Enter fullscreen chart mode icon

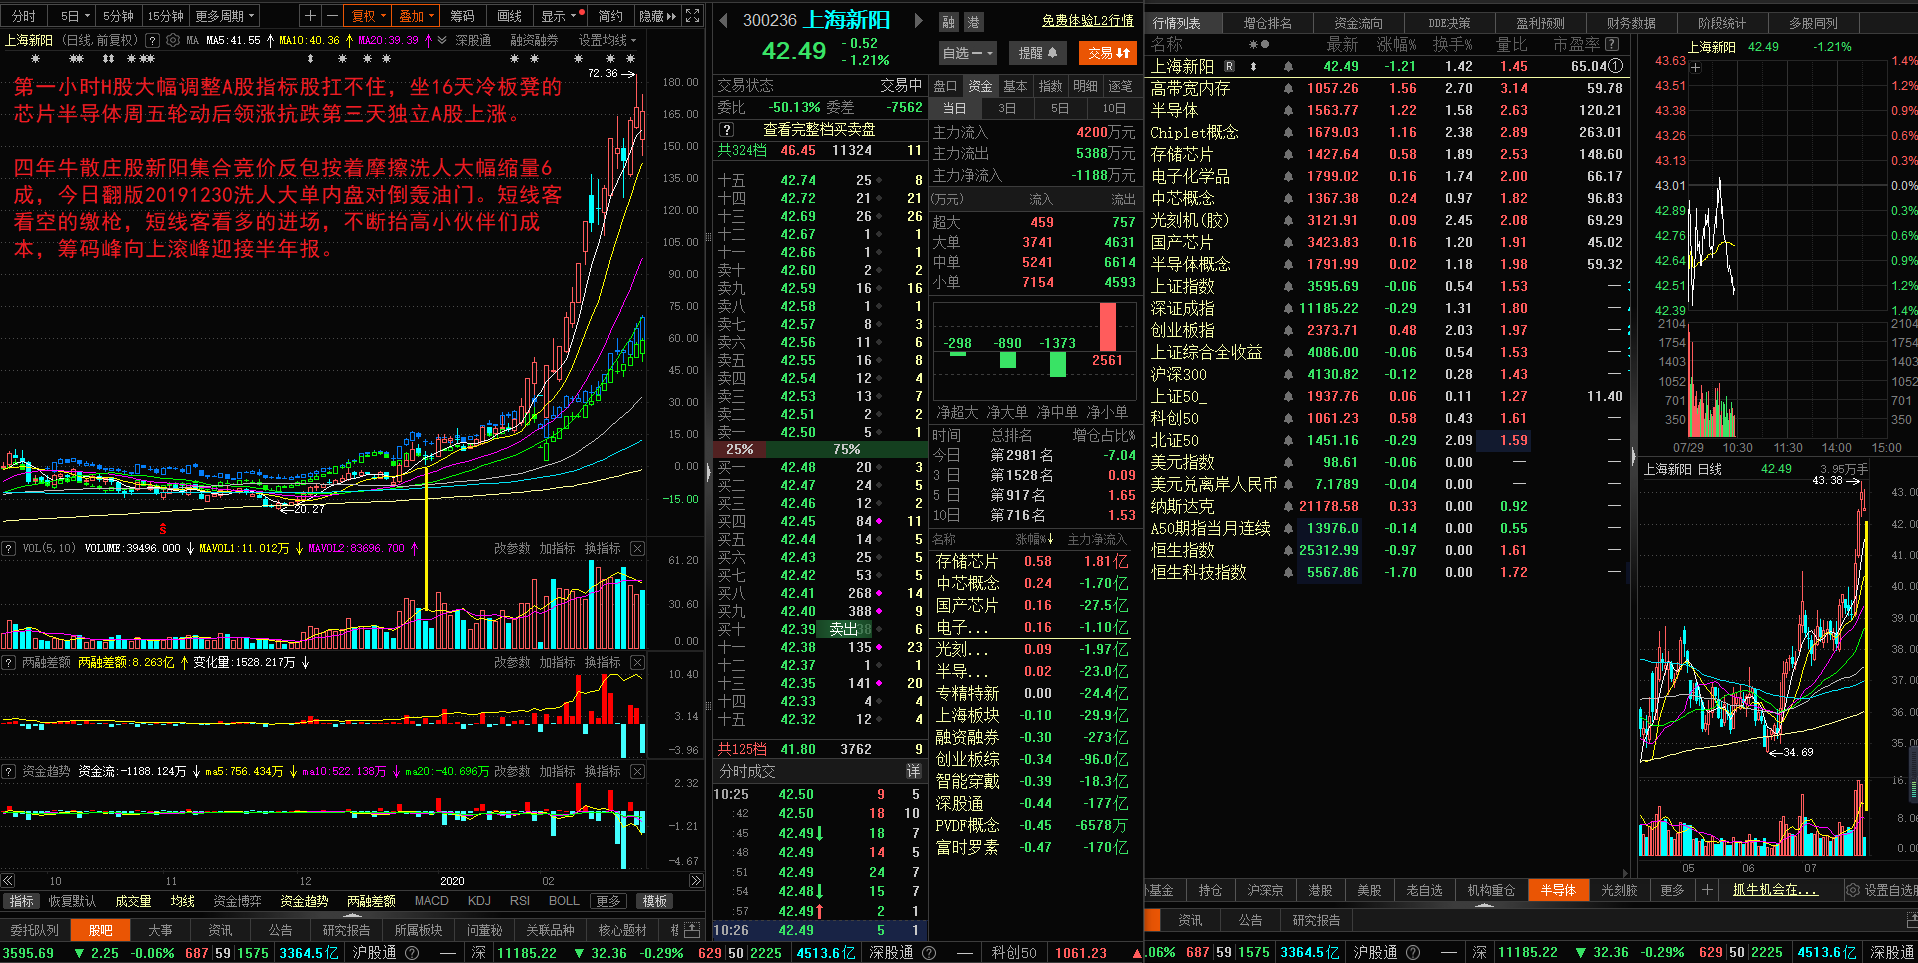point(693,16)
